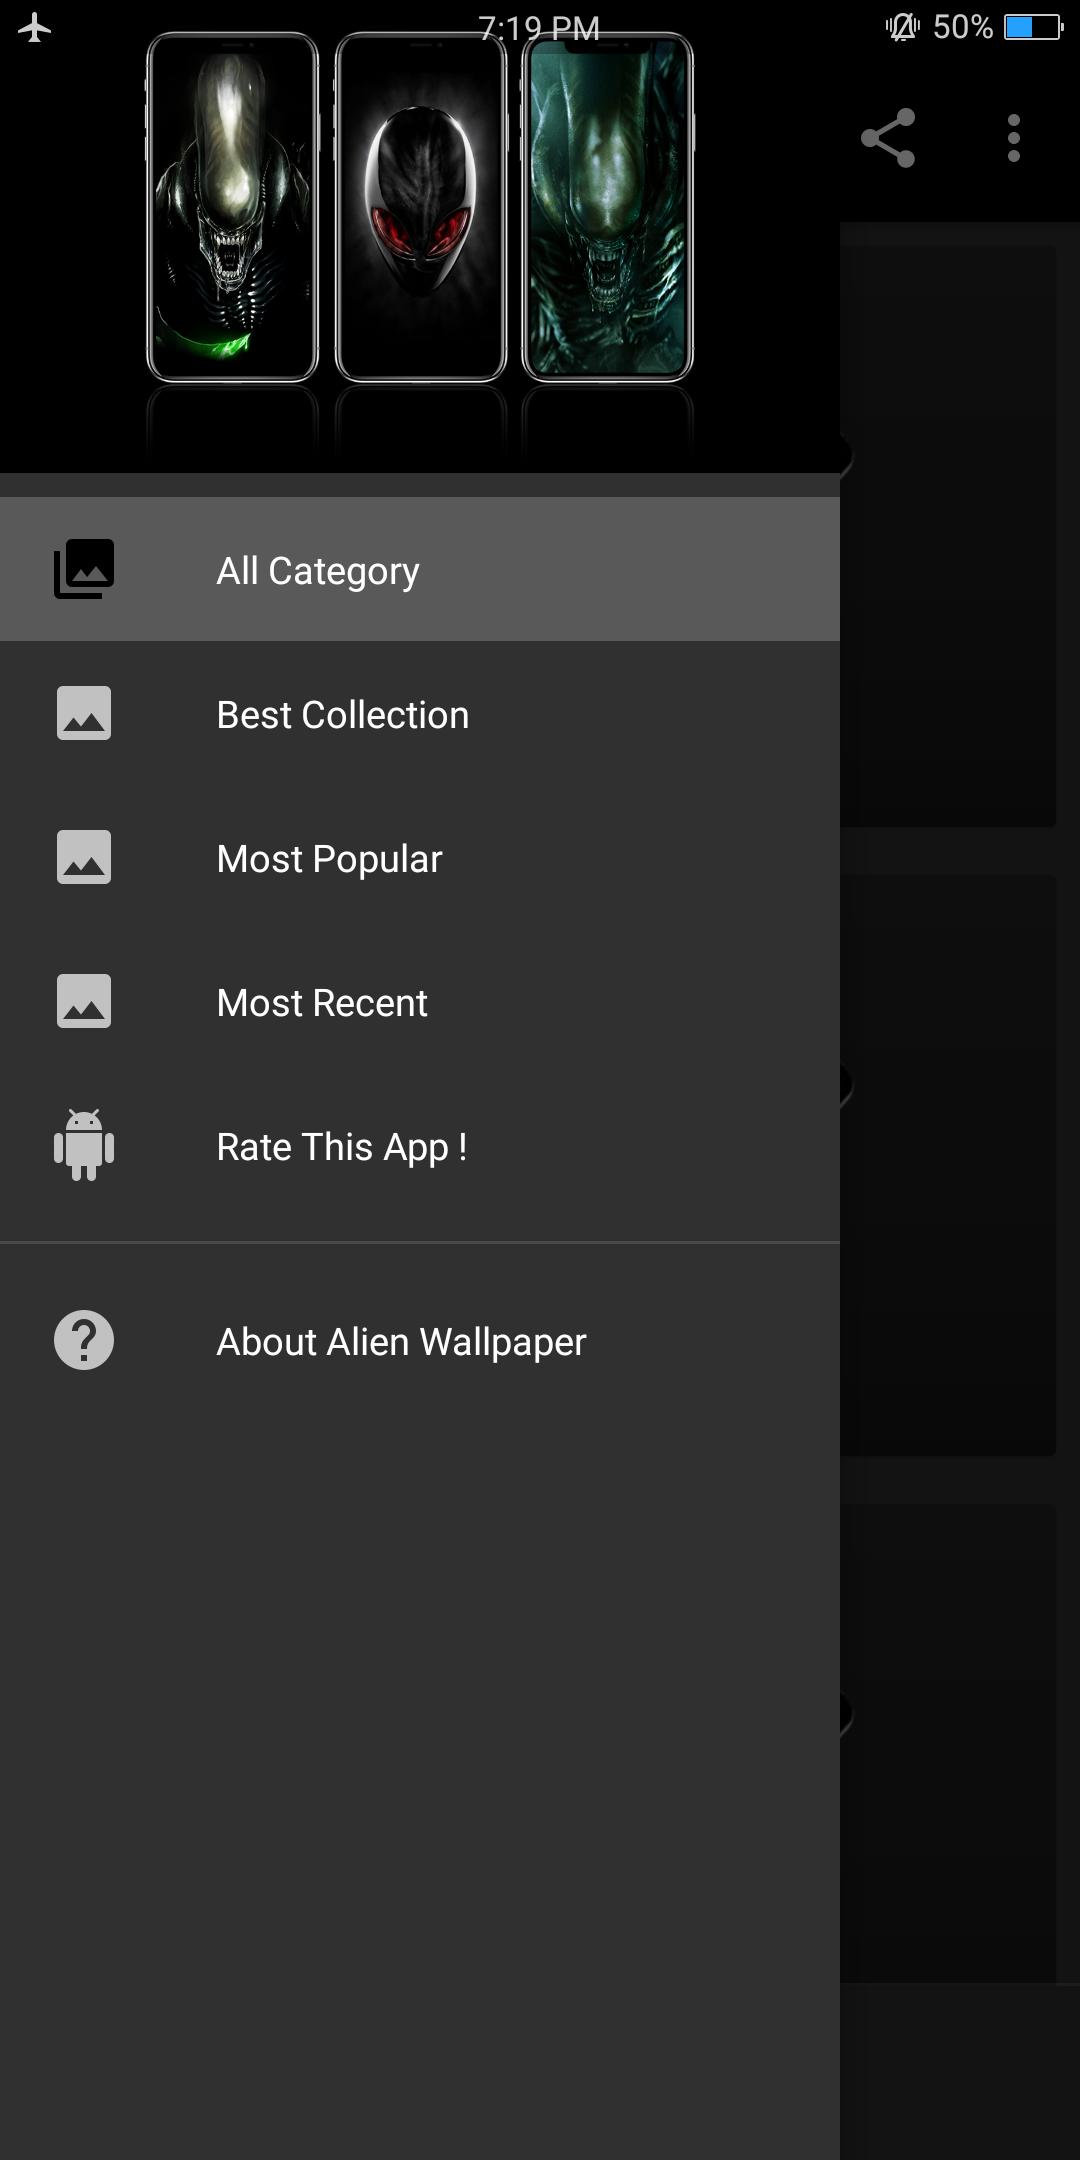Tap the airplane mode status icon

[x=35, y=27]
